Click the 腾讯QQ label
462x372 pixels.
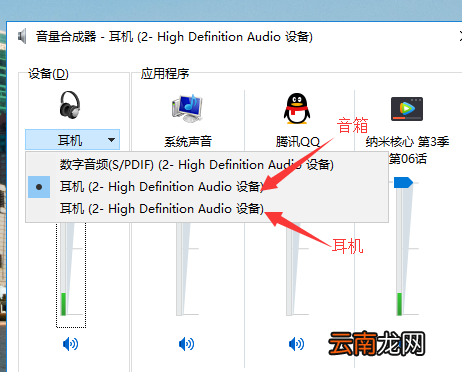coord(298,142)
